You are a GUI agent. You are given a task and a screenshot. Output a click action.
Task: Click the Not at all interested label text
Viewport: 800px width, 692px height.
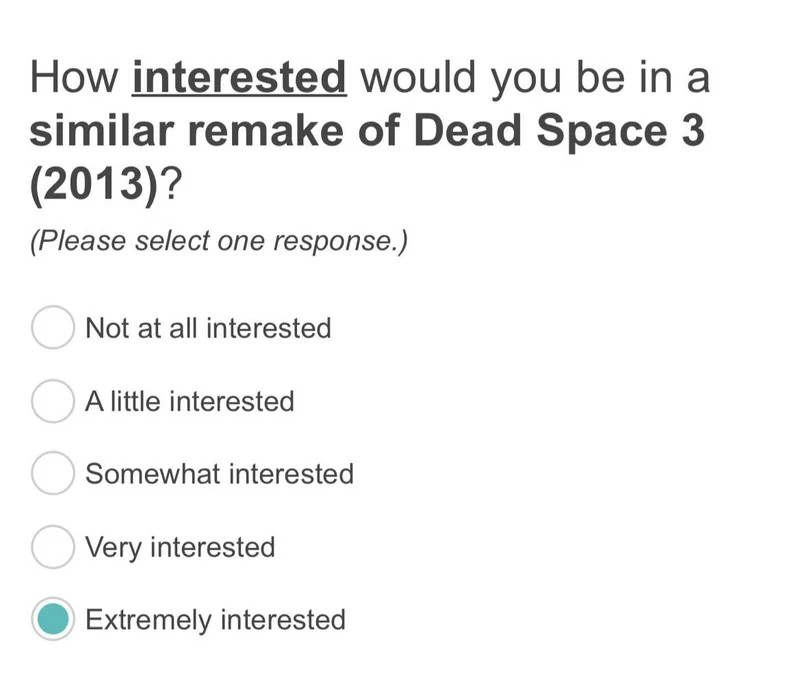(x=208, y=327)
